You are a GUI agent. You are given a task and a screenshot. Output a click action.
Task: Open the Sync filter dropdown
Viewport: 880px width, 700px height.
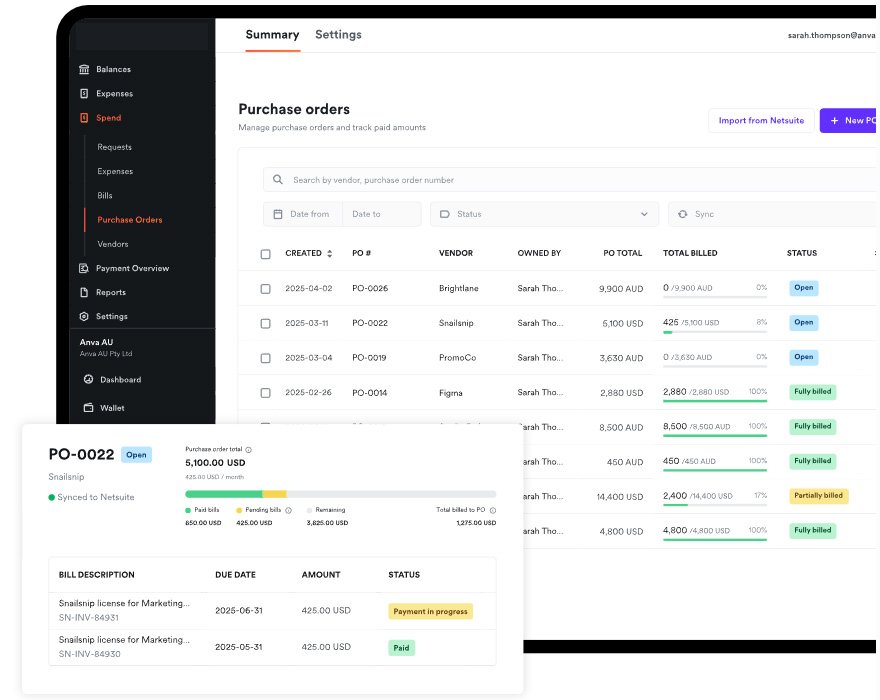[772, 214]
